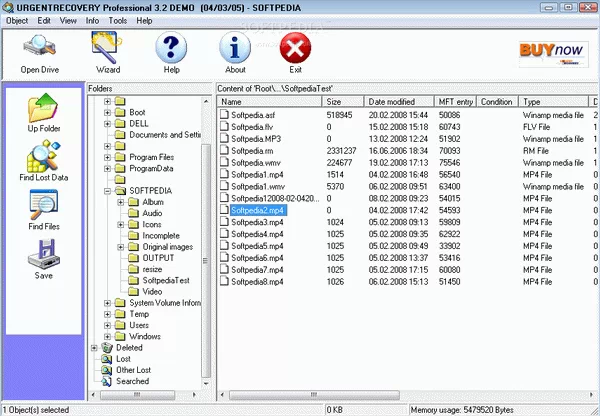Viewport: 600px width, 416px height.
Task: Click the red Exit icon
Action: coord(295,48)
